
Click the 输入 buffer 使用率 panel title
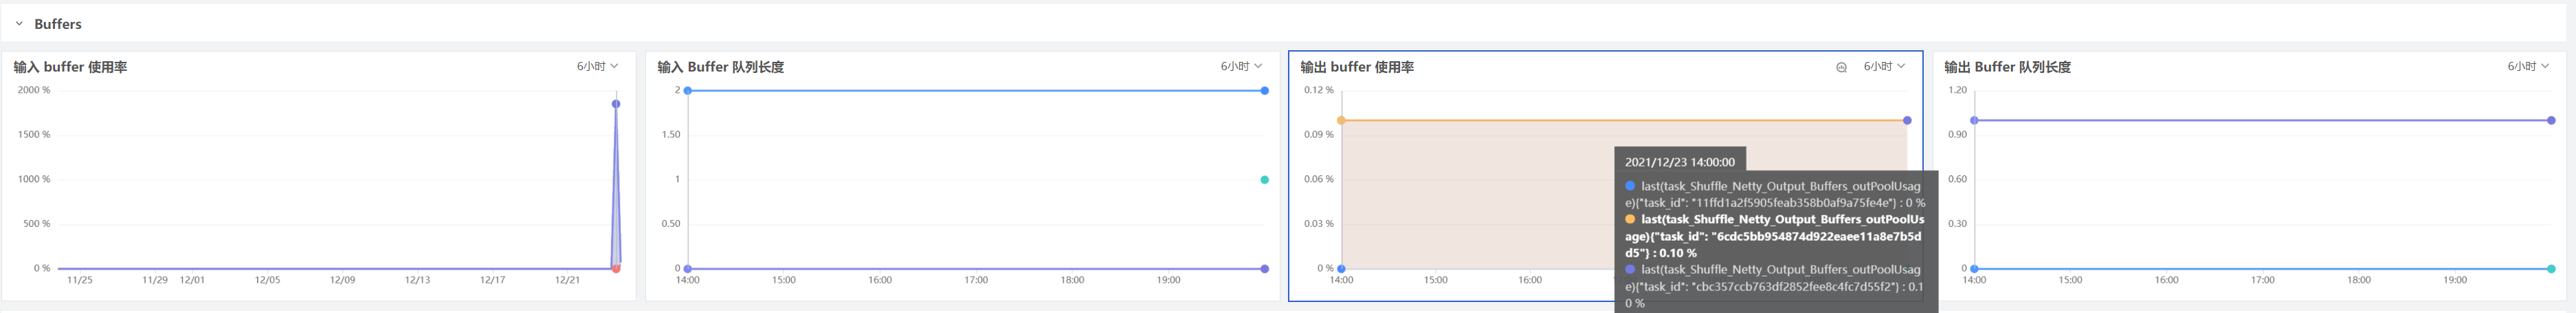tap(70, 67)
